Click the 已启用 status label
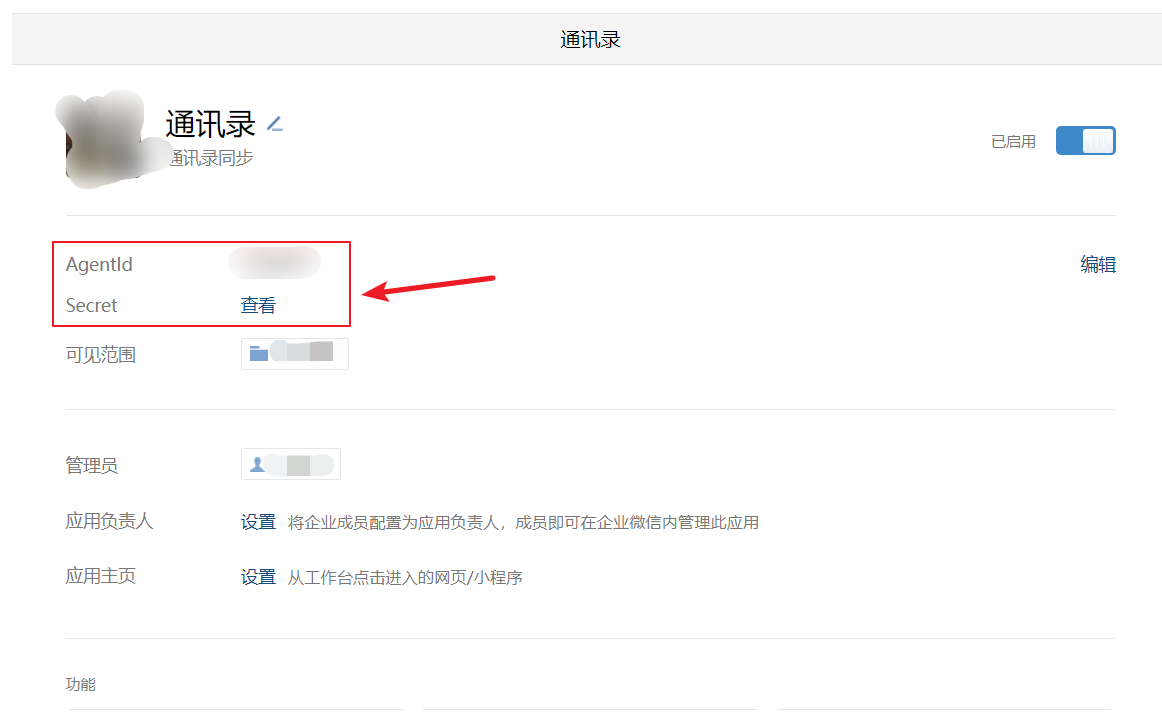 click(1013, 141)
